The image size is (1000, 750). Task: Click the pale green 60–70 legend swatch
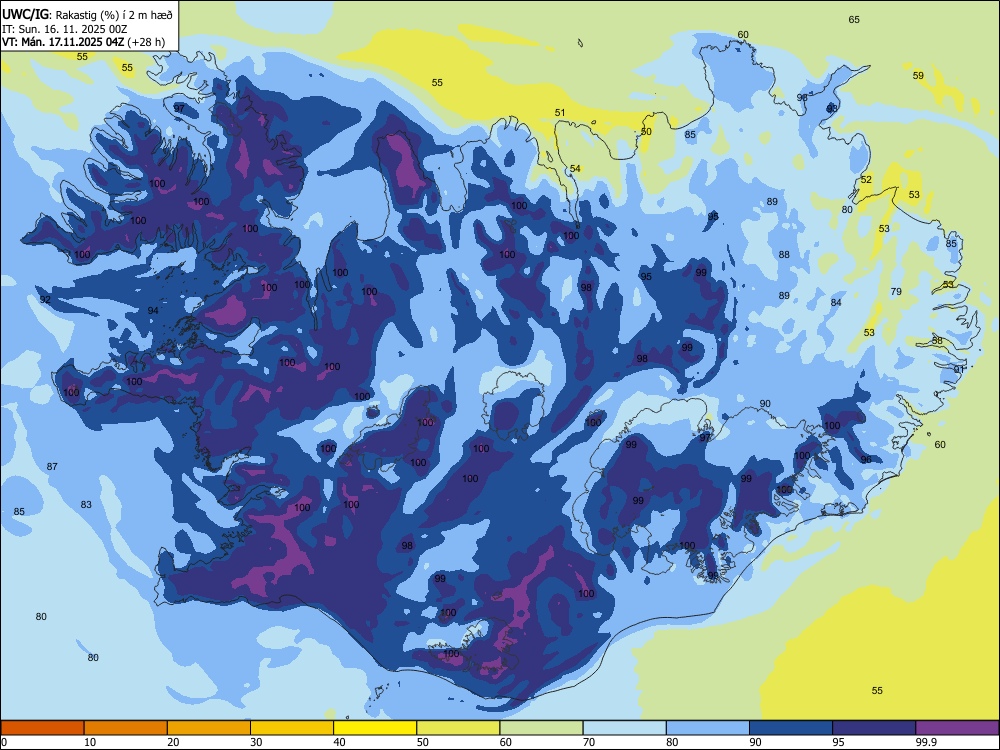click(541, 728)
